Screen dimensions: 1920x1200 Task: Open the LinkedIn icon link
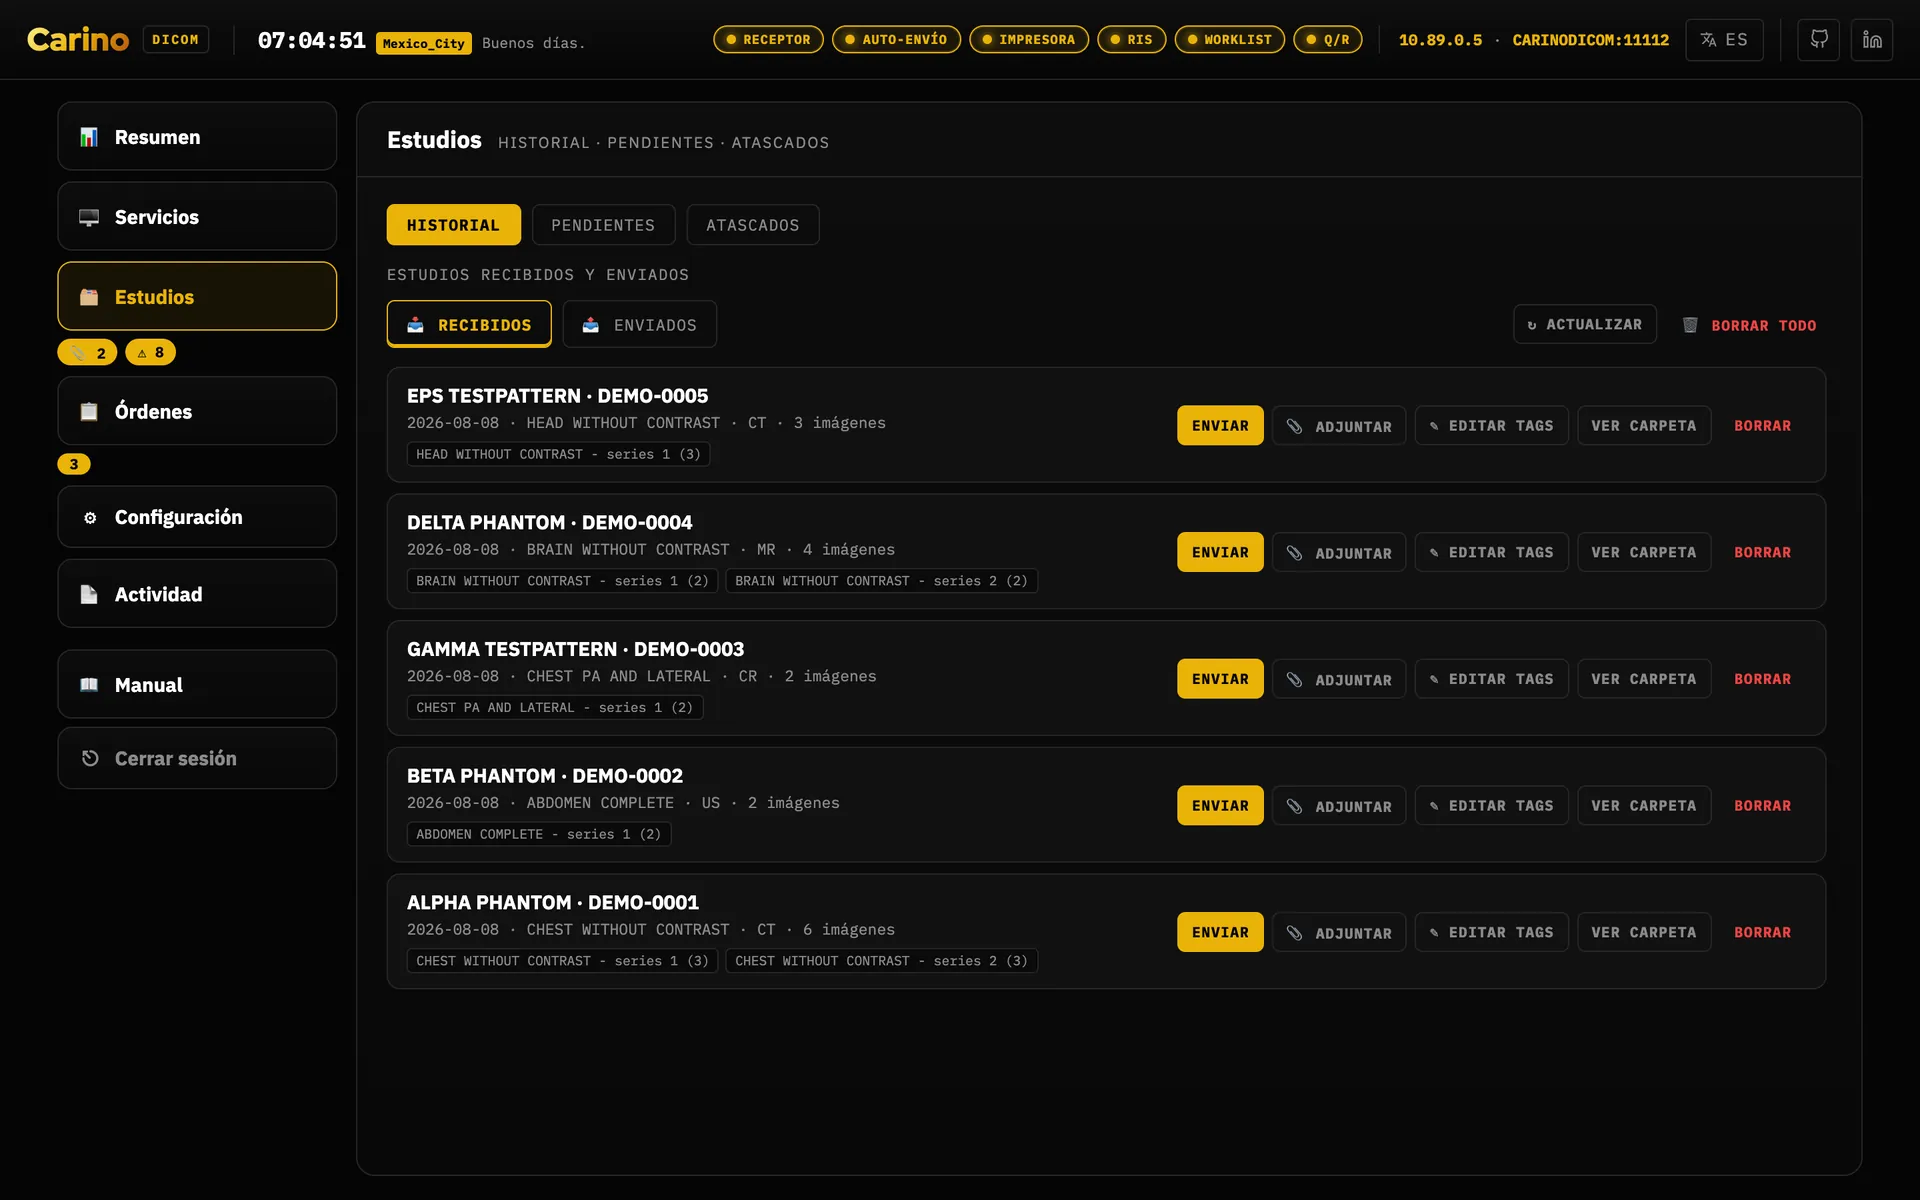tap(1872, 40)
